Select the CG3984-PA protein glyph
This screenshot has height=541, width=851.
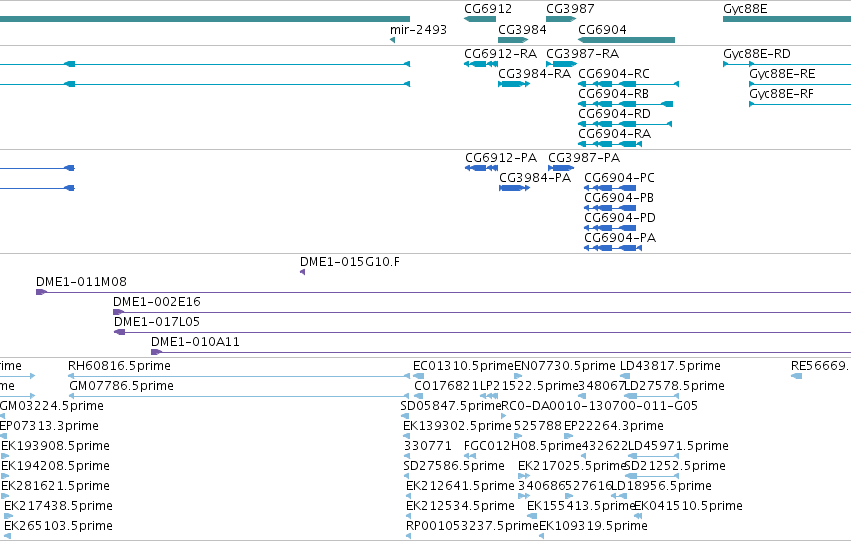click(x=515, y=188)
